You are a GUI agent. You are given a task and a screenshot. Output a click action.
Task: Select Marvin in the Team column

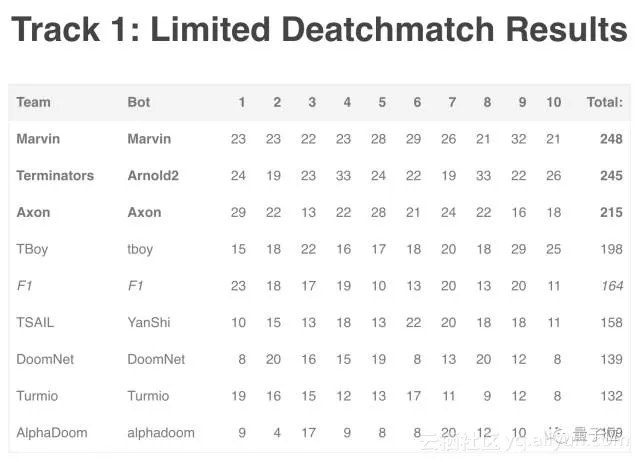tap(38, 139)
